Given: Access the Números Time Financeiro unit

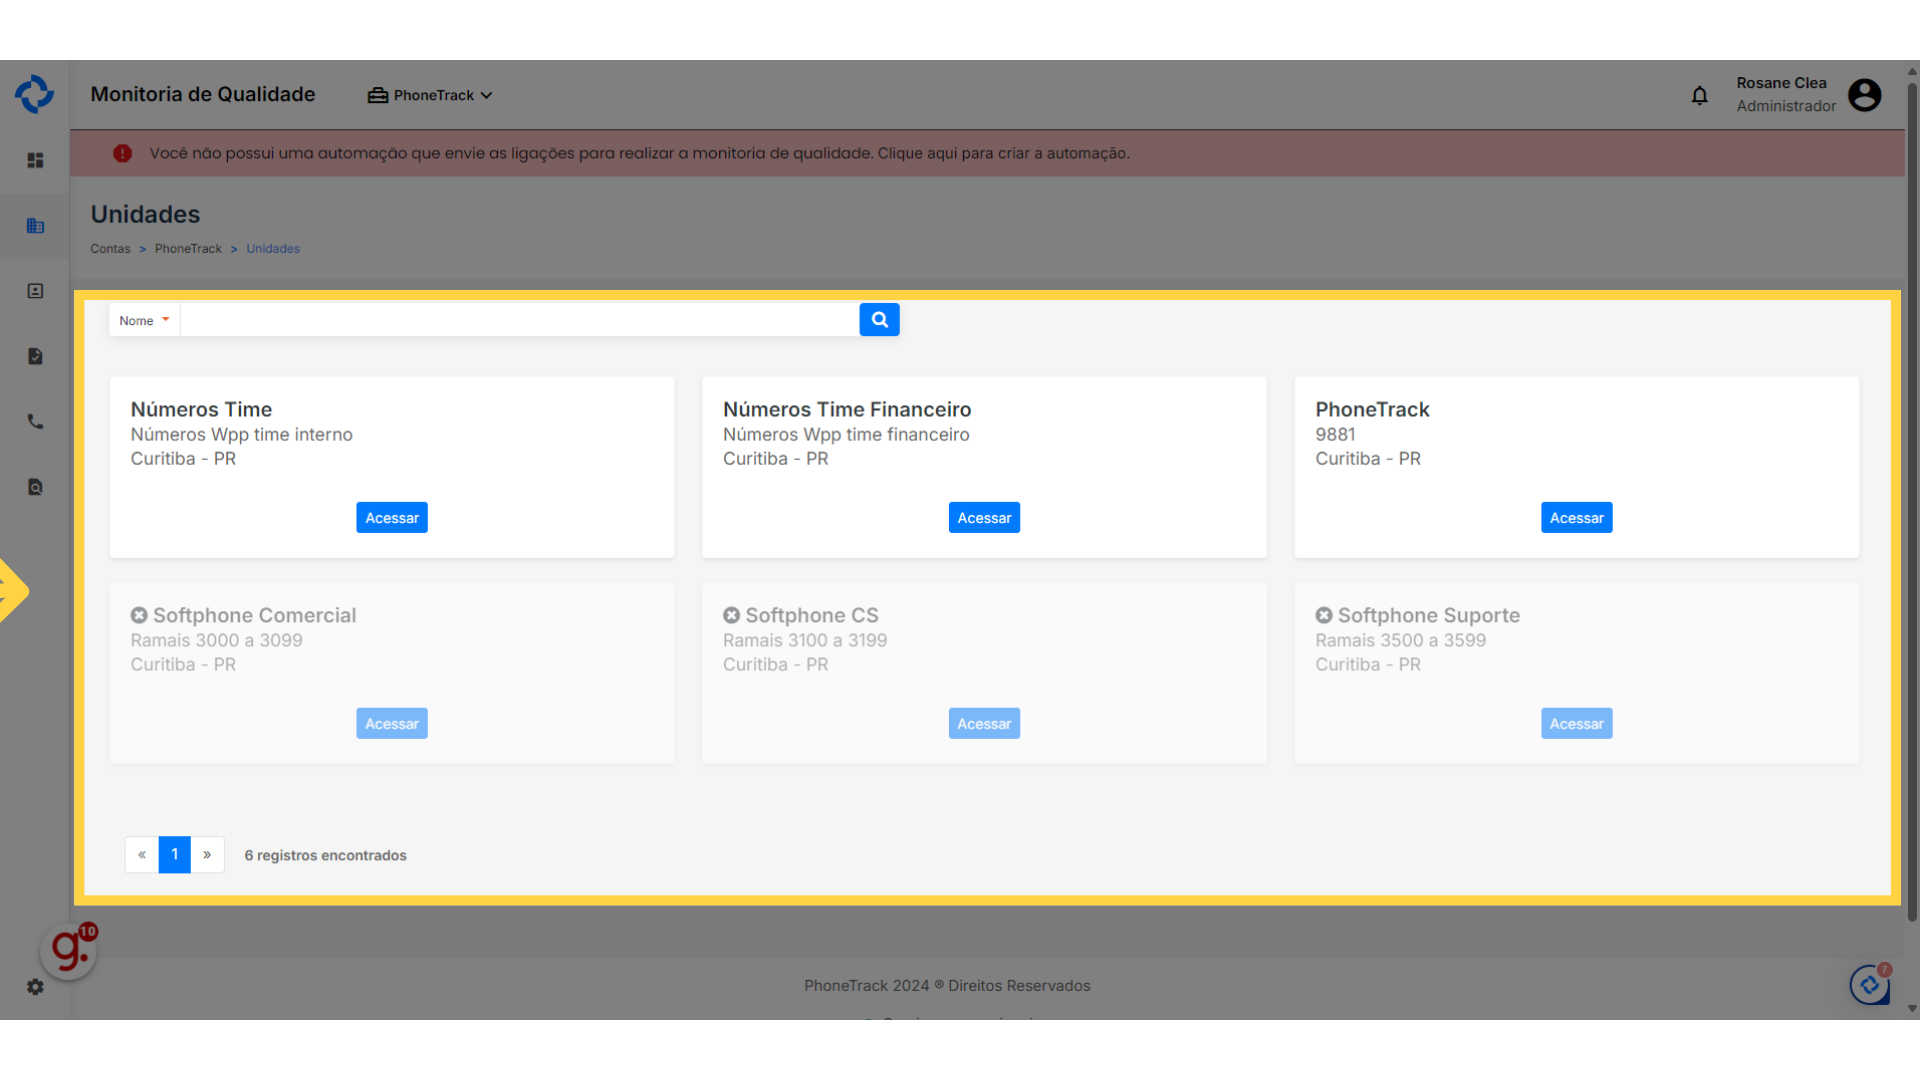Looking at the screenshot, I should point(984,518).
